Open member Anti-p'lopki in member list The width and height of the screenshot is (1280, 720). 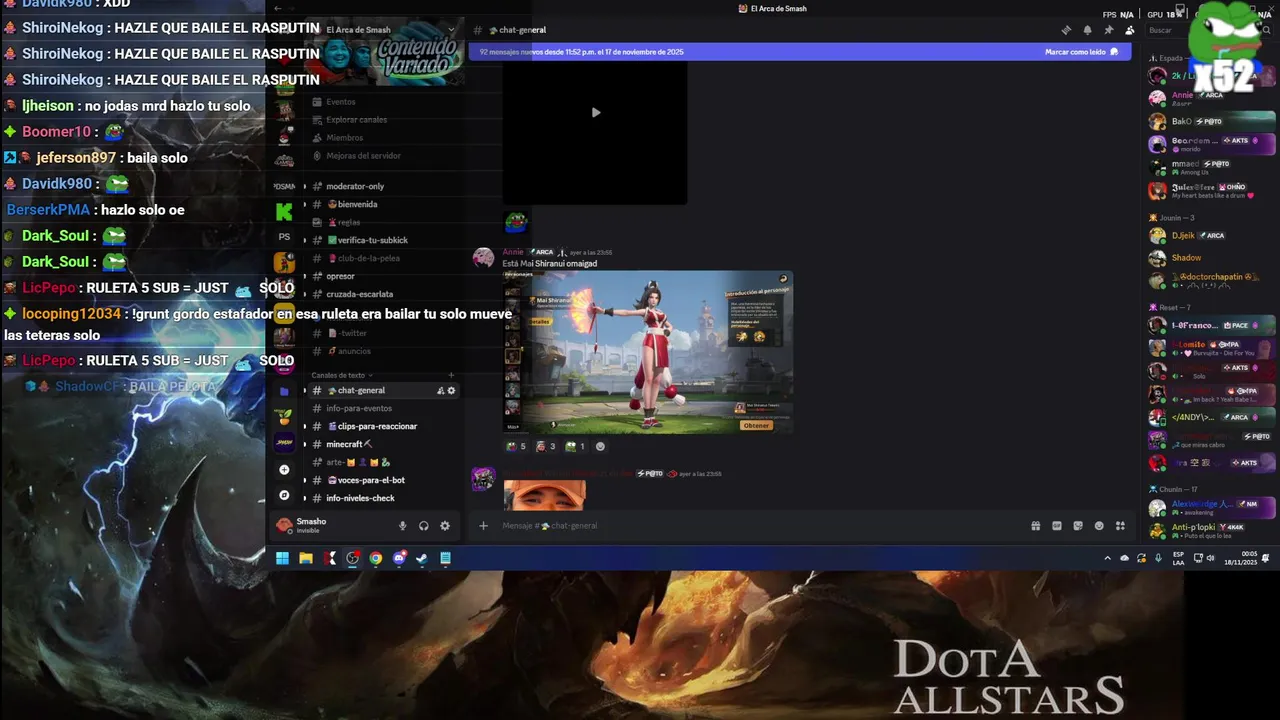[1212, 530]
